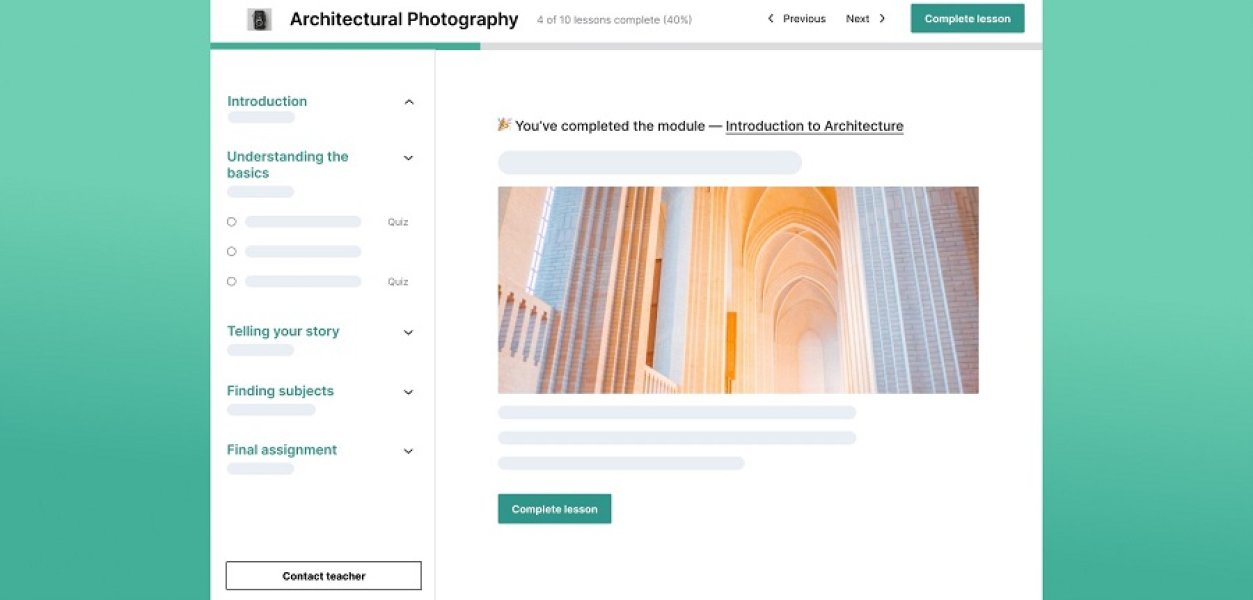Click the right arrow beside Next
The height and width of the screenshot is (600, 1253).
(882, 19)
